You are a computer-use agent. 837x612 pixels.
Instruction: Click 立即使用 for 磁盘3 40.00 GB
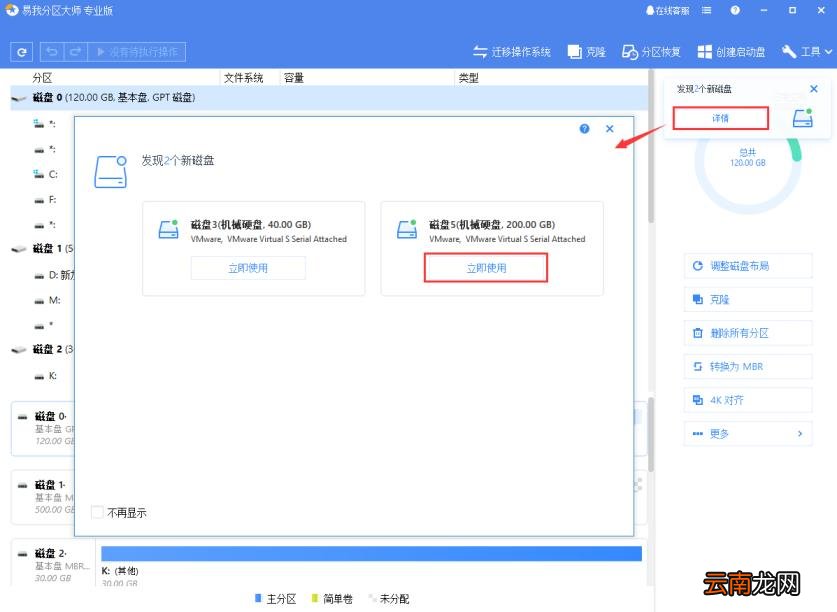coord(248,268)
